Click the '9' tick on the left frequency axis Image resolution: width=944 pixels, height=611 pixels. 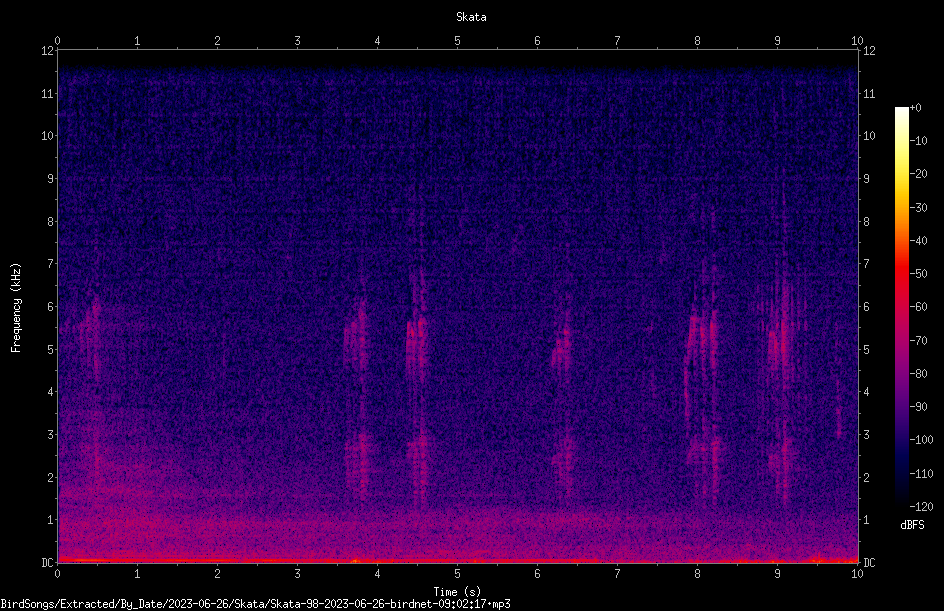51,179
